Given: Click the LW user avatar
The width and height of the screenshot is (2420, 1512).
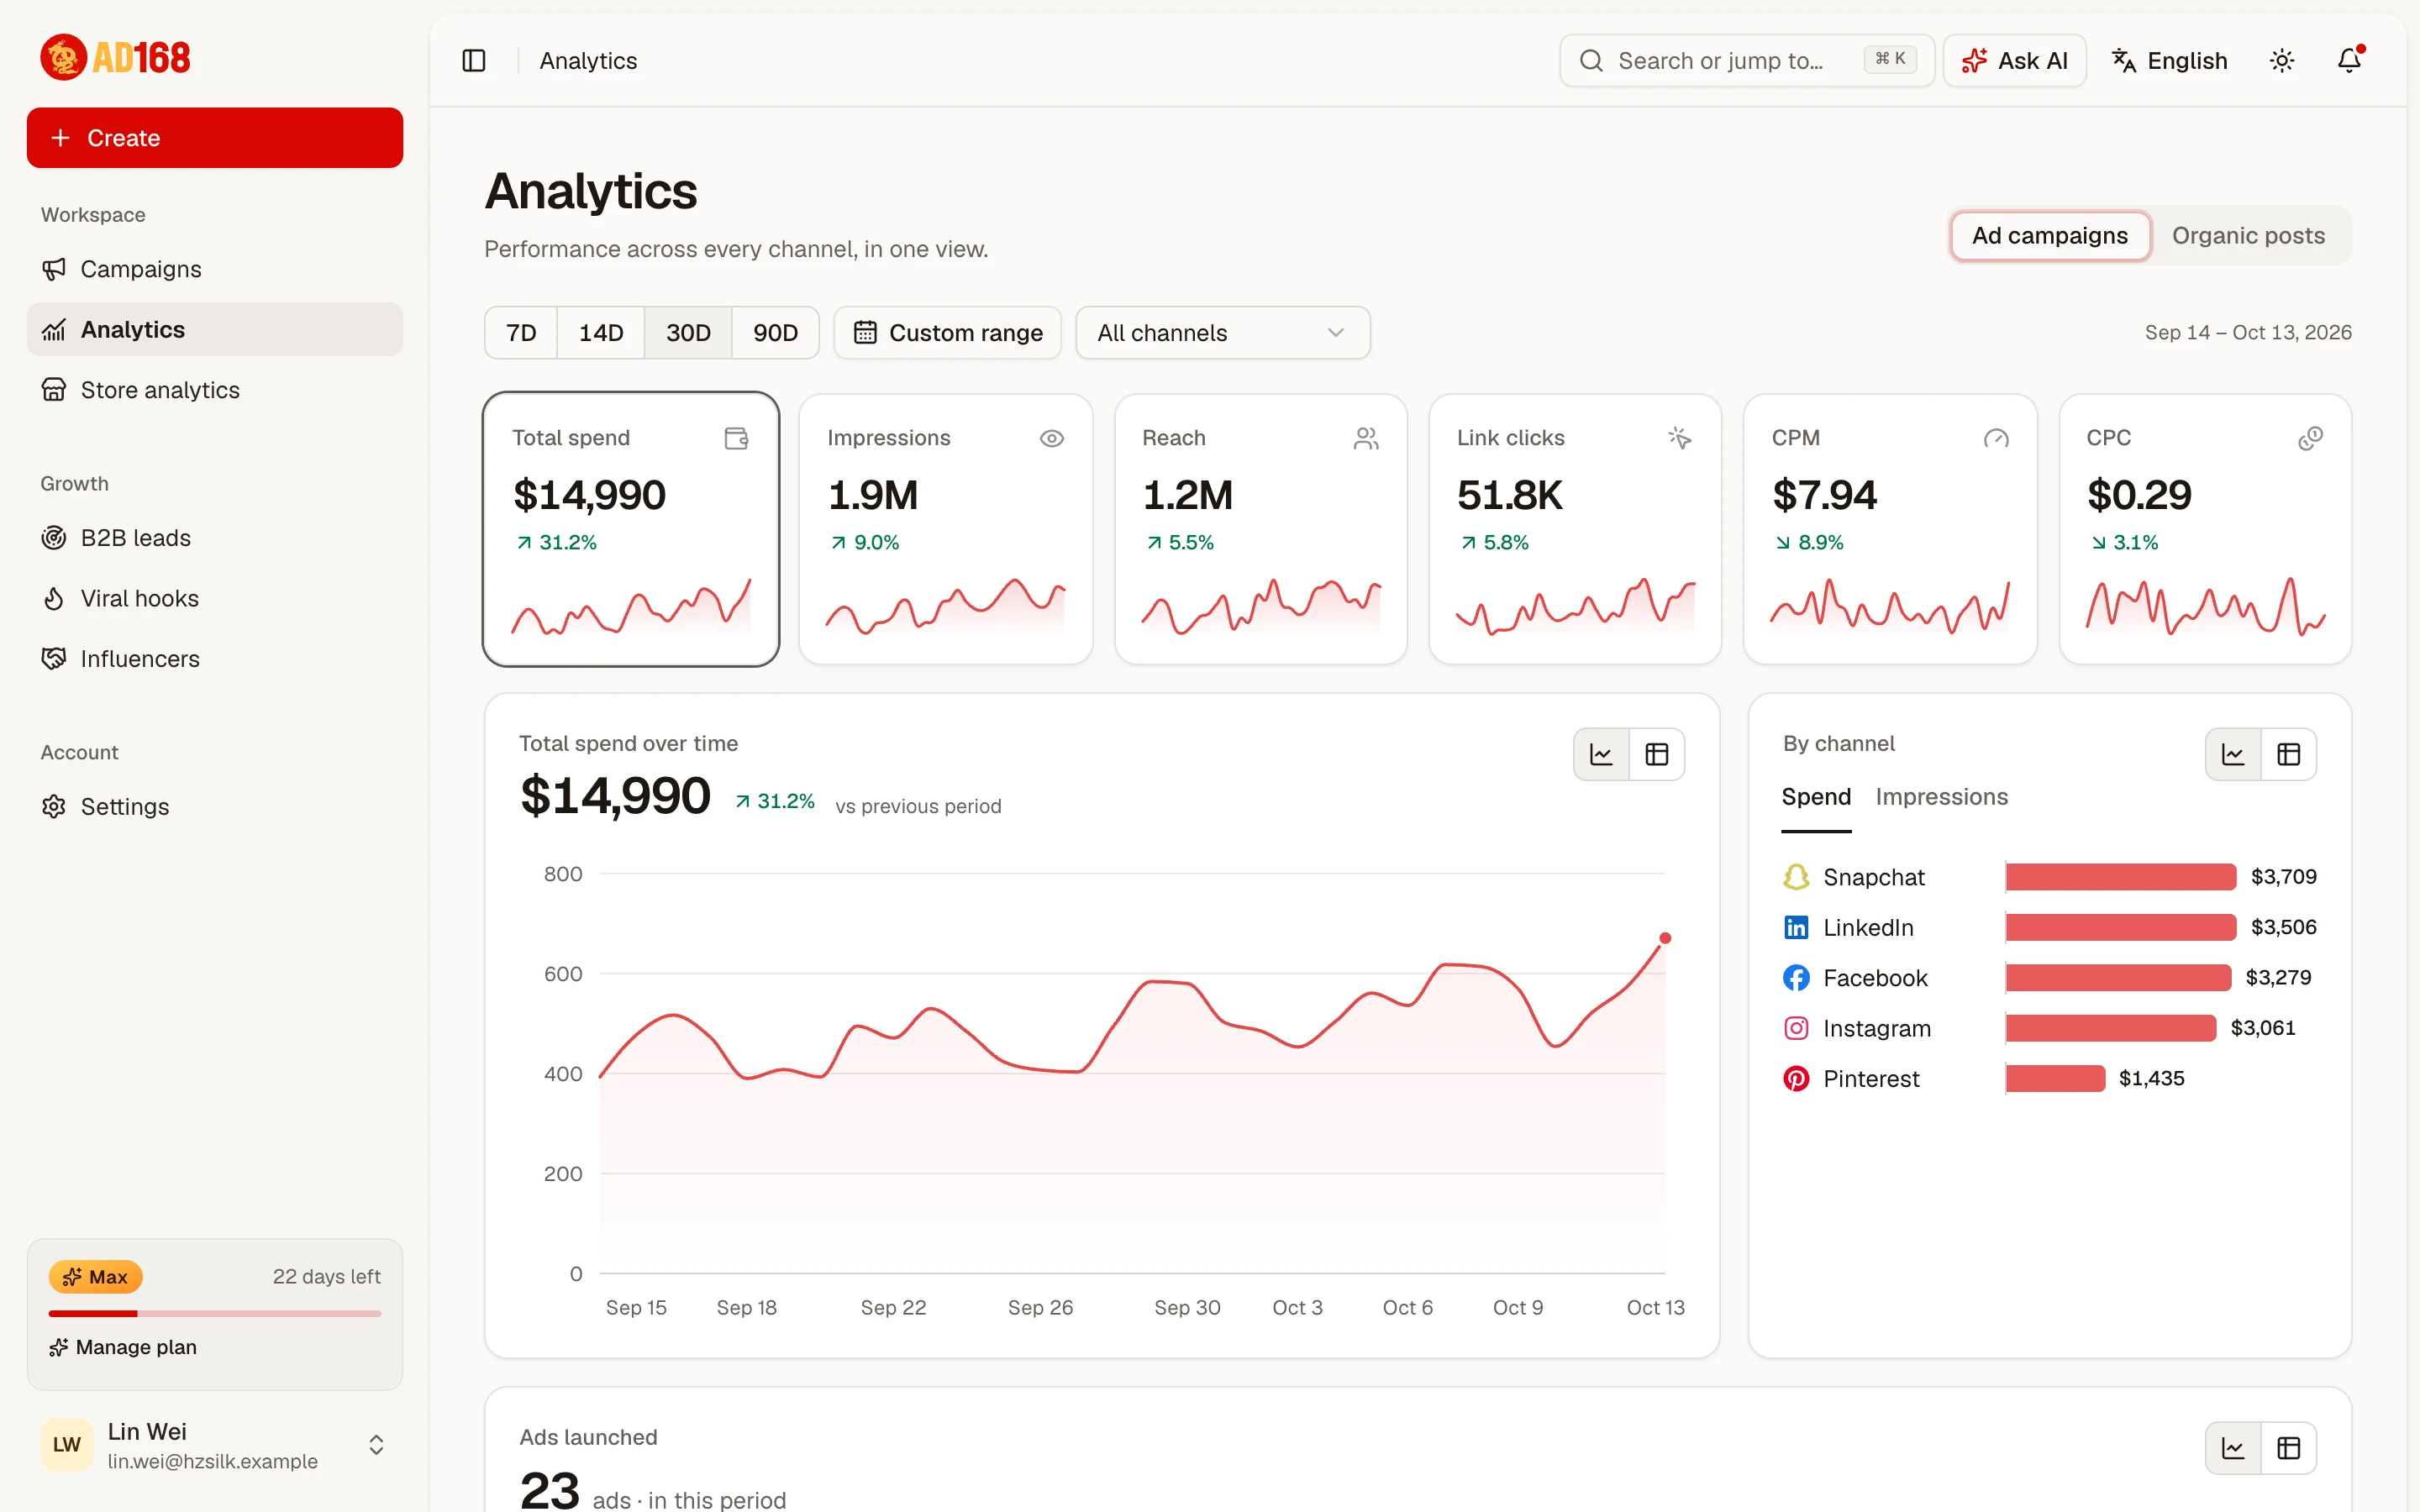Looking at the screenshot, I should click(66, 1444).
